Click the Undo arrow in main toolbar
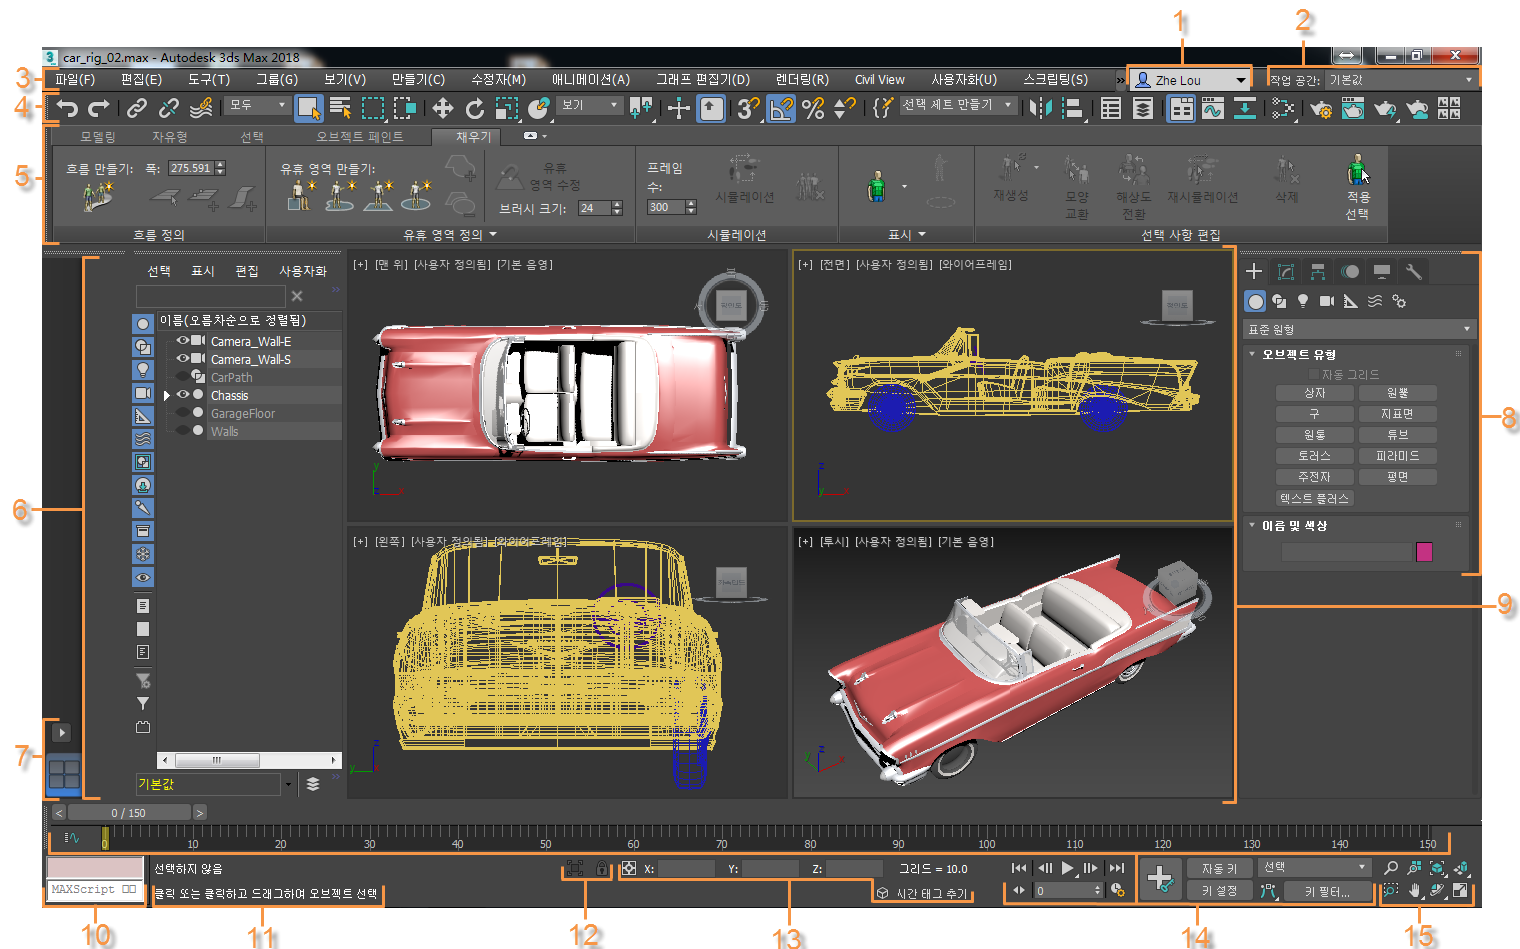Viewport: 1520px width, 949px height. (67, 108)
